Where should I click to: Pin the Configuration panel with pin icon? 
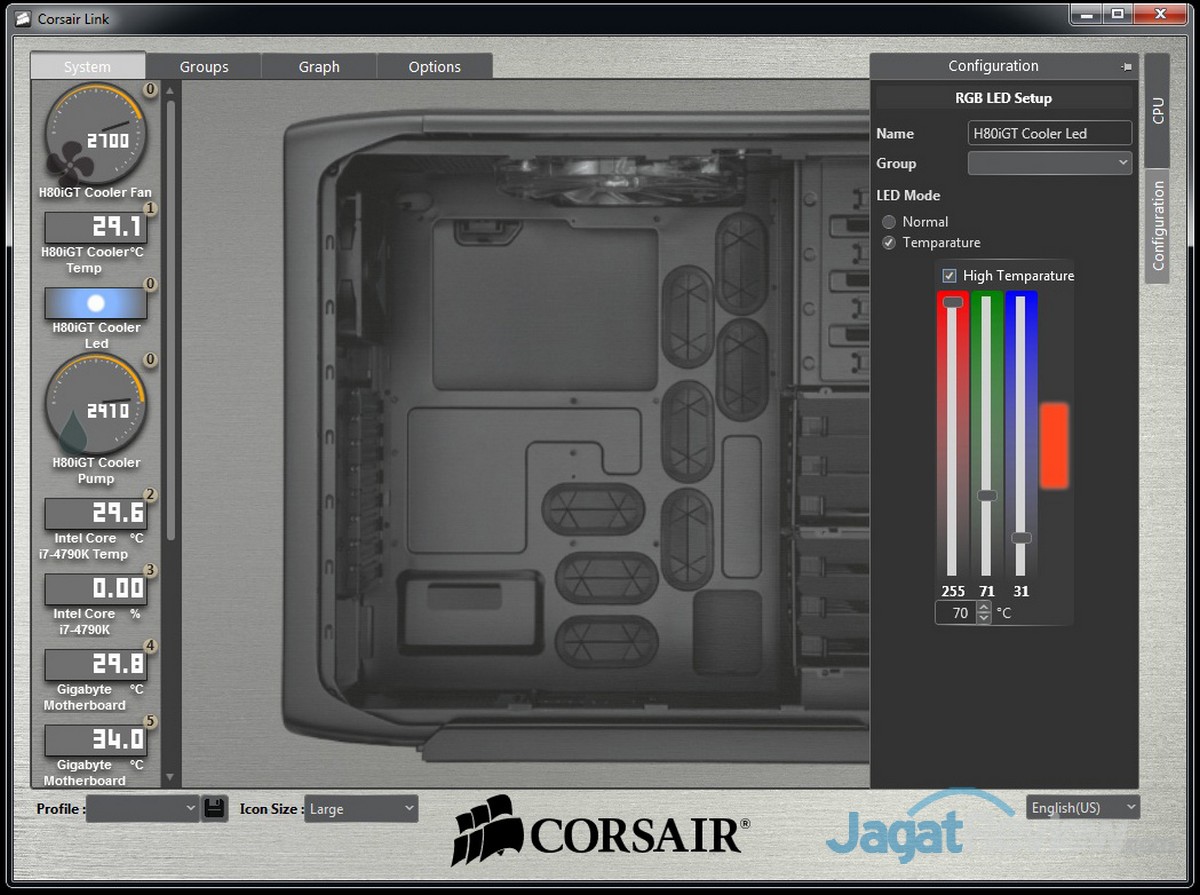[1127, 67]
